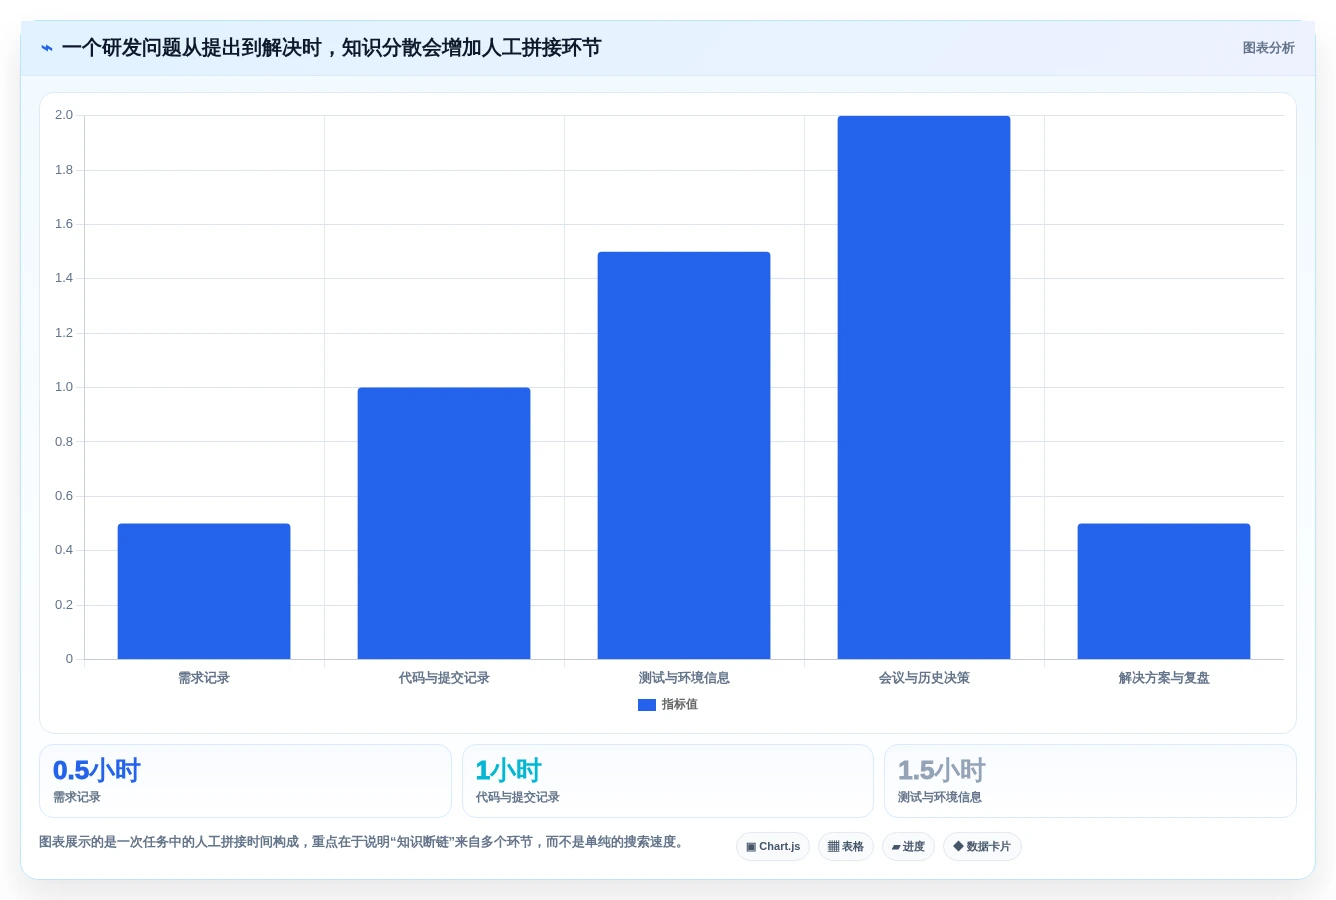This screenshot has width=1336, height=900.
Task: Click the 数据卡片 tag chip
Action: pyautogui.click(x=982, y=847)
